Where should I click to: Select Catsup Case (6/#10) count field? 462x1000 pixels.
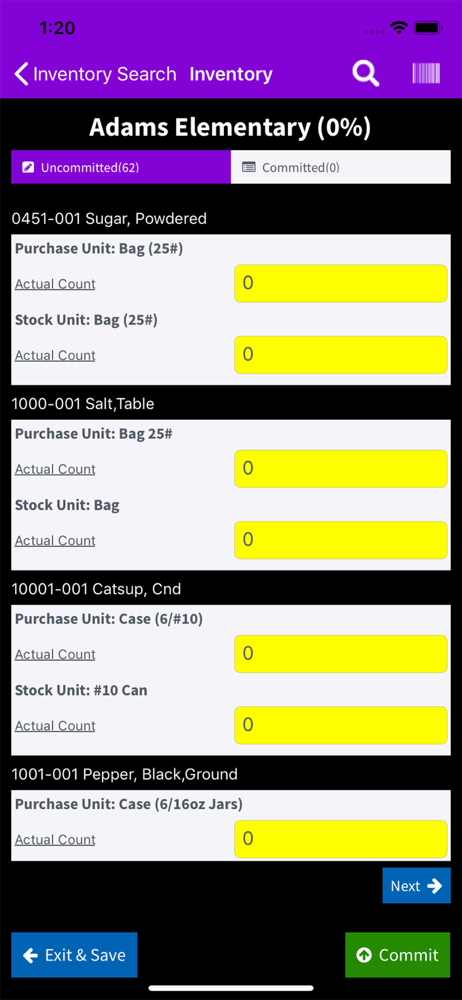click(341, 654)
